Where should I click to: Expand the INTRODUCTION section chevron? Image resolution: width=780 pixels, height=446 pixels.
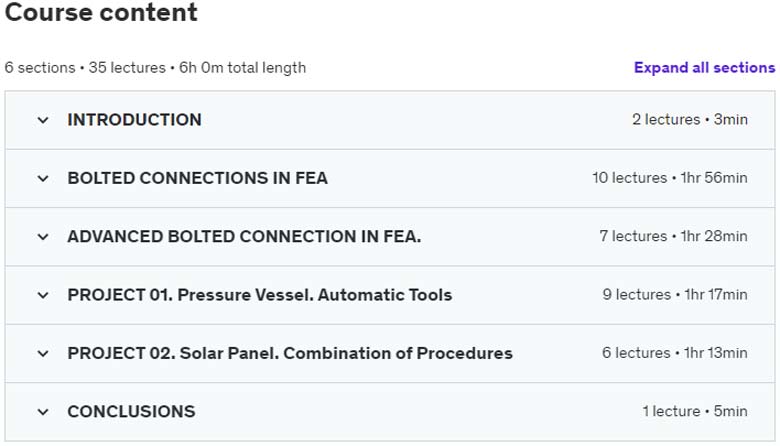(x=43, y=120)
